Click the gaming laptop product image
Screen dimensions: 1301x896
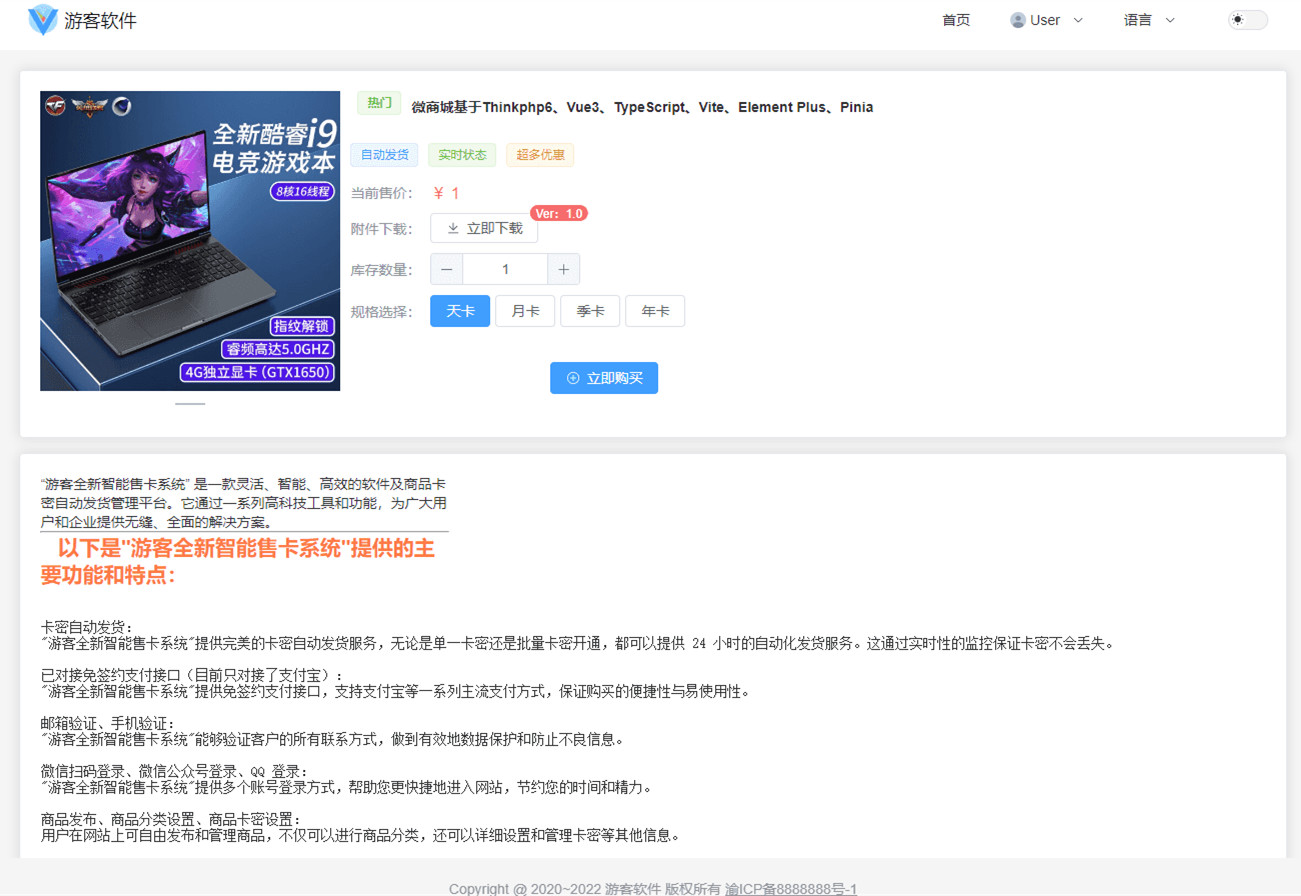tap(190, 241)
